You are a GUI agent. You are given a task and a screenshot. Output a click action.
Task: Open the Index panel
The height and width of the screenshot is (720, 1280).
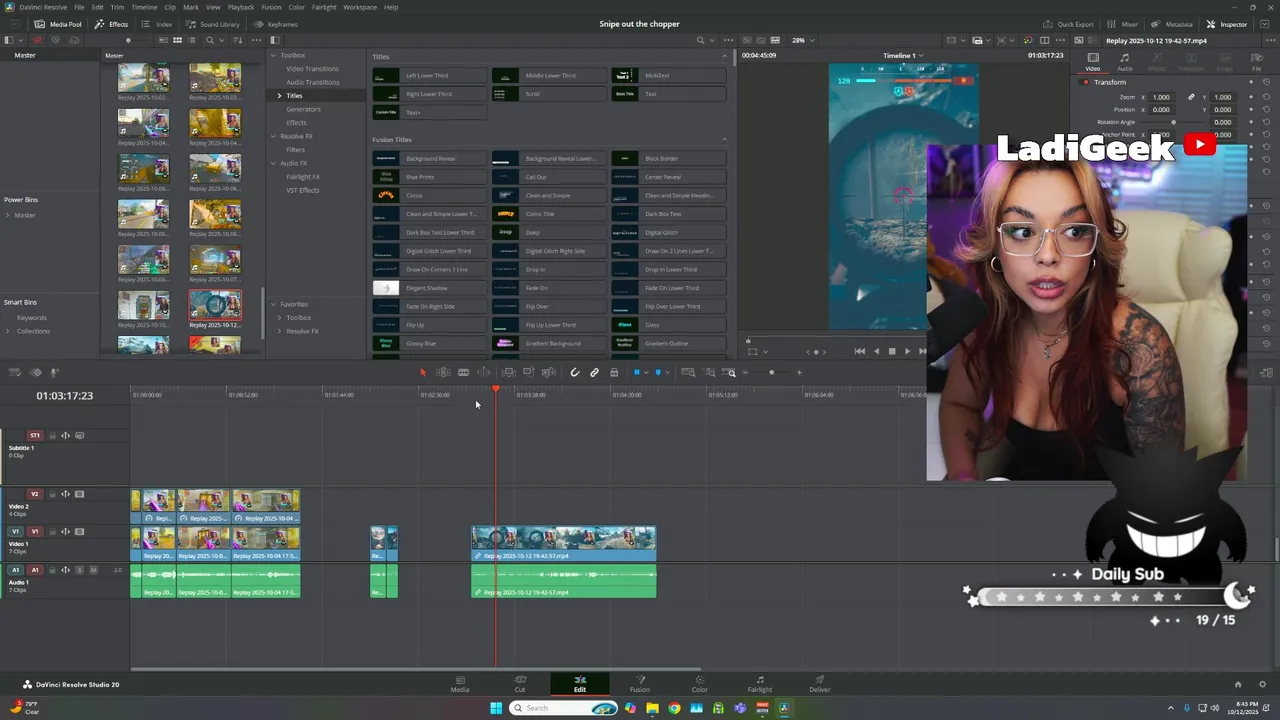(157, 24)
